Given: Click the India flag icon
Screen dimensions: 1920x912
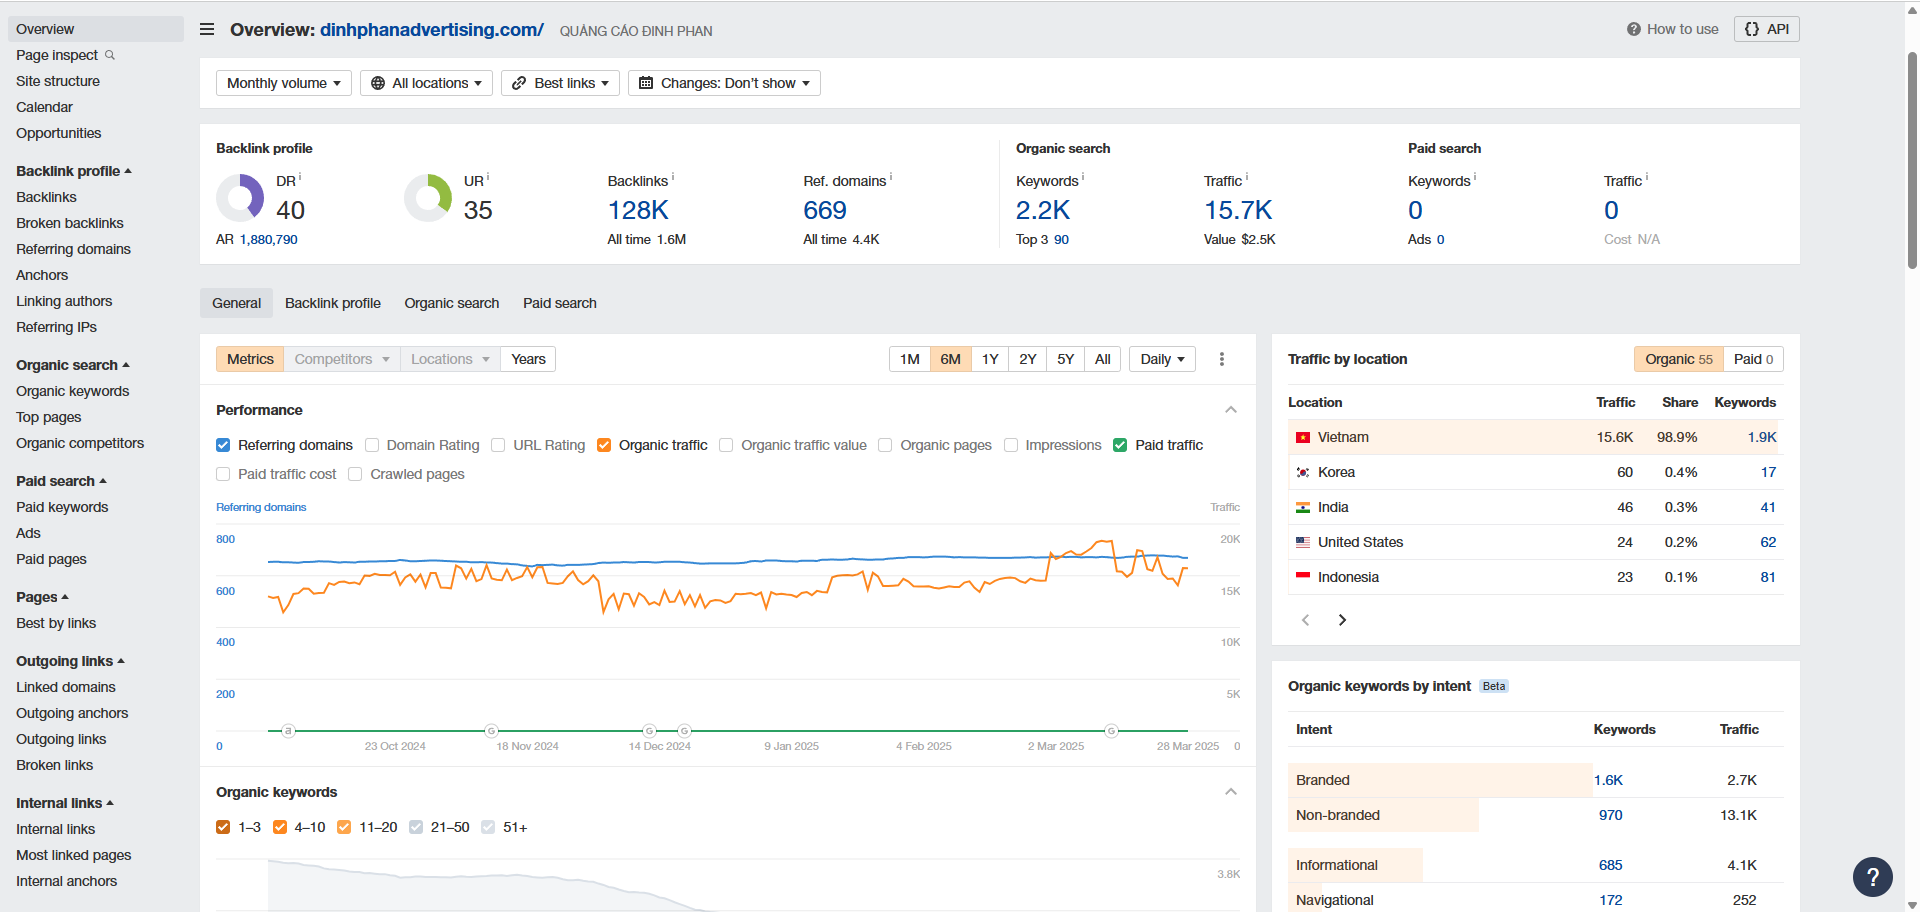Looking at the screenshot, I should coord(1303,507).
